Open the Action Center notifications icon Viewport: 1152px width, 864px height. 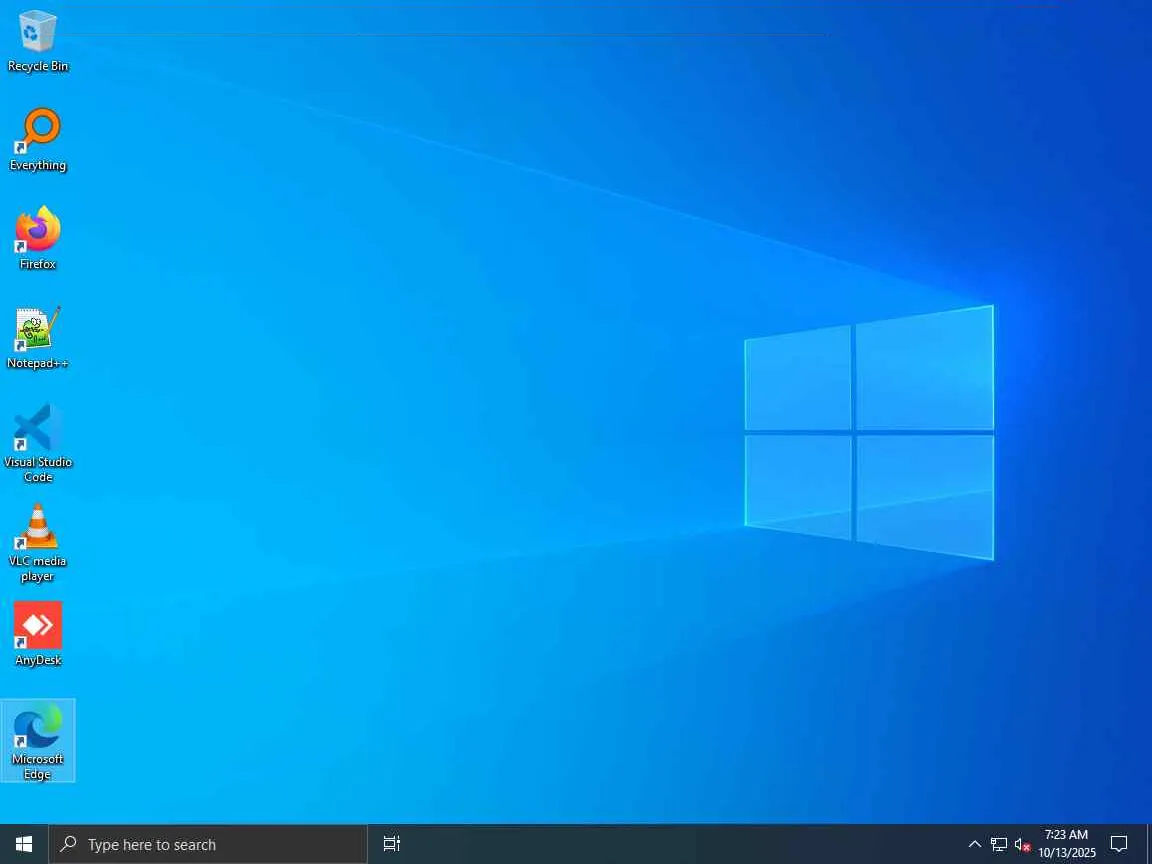coord(1119,844)
